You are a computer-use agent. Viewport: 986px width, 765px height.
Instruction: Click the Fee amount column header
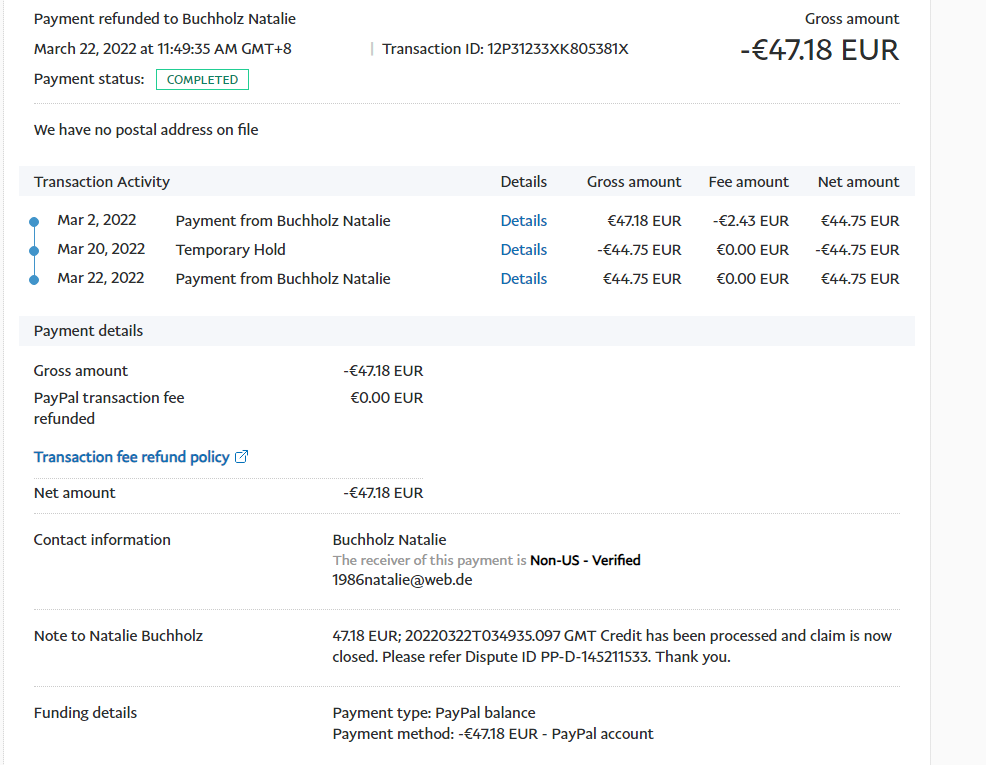tap(748, 182)
